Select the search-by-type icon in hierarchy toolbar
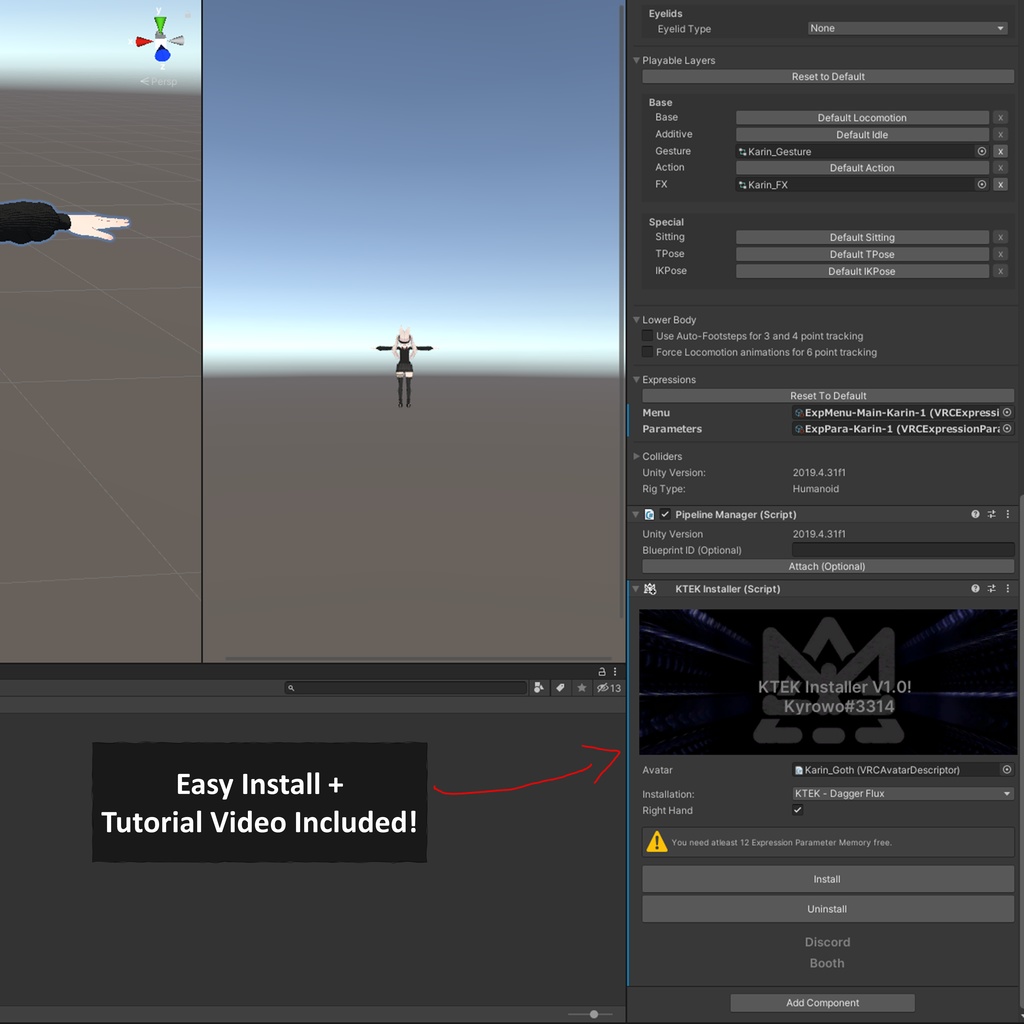 (540, 687)
